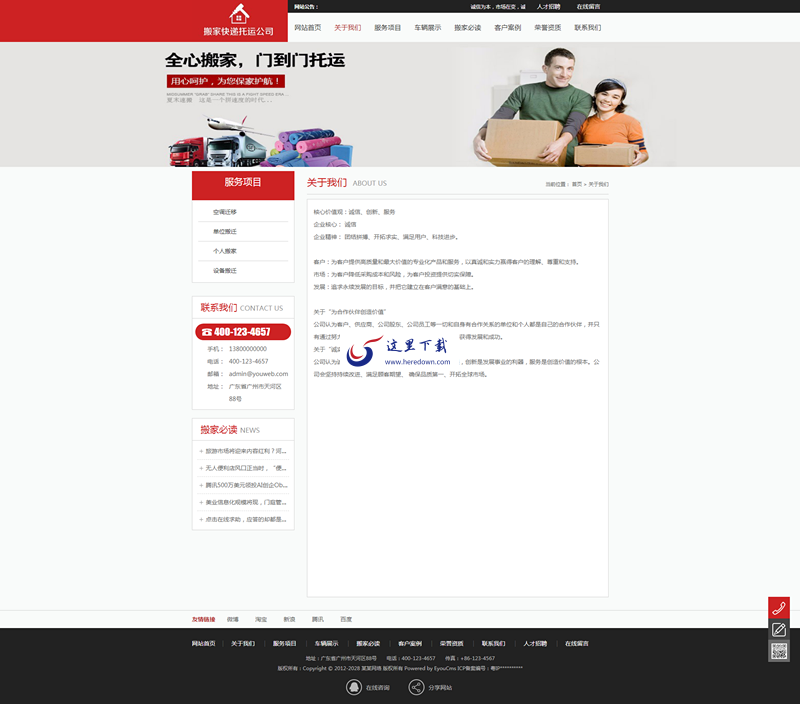This screenshot has width=800, height=704.
Task: Choose 设备搬迁 from the service list
Action: 225,270
